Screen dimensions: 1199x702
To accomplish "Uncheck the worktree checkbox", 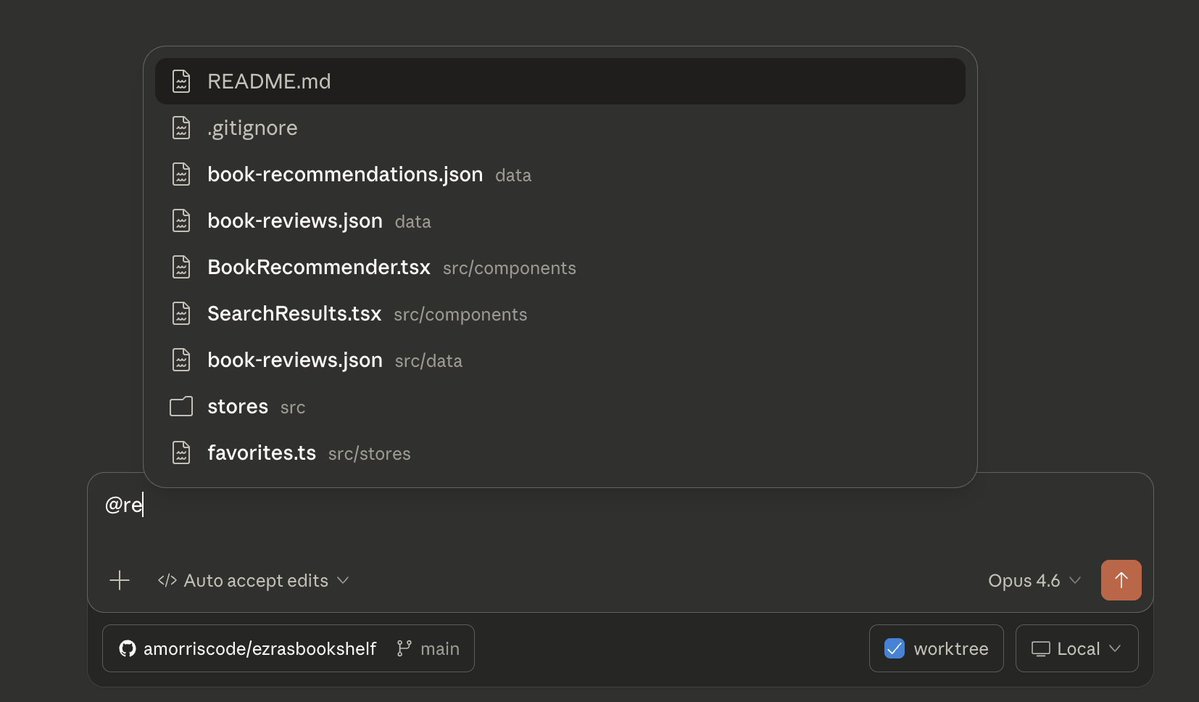I will [894, 648].
